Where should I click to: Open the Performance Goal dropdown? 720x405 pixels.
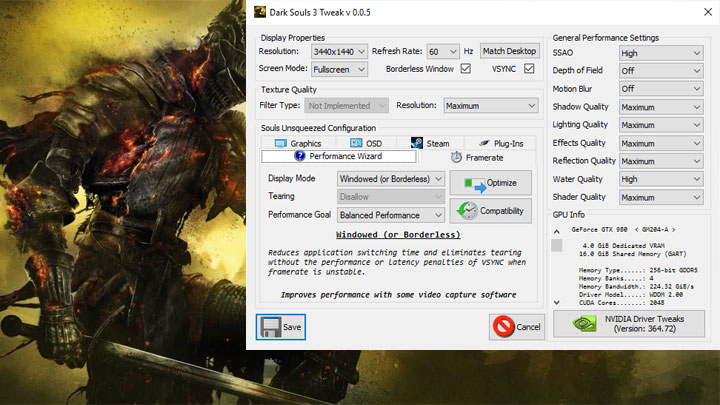390,215
